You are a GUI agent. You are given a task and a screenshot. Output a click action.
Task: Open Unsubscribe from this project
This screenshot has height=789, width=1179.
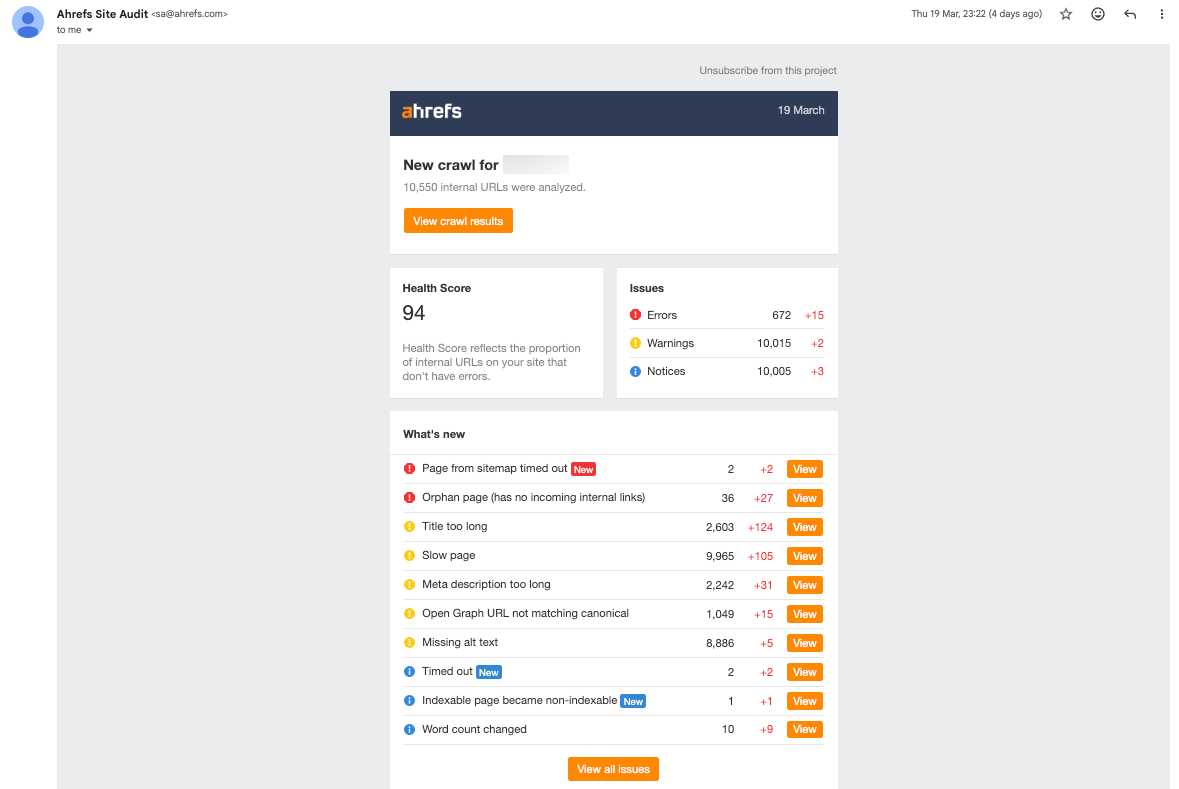coord(767,70)
